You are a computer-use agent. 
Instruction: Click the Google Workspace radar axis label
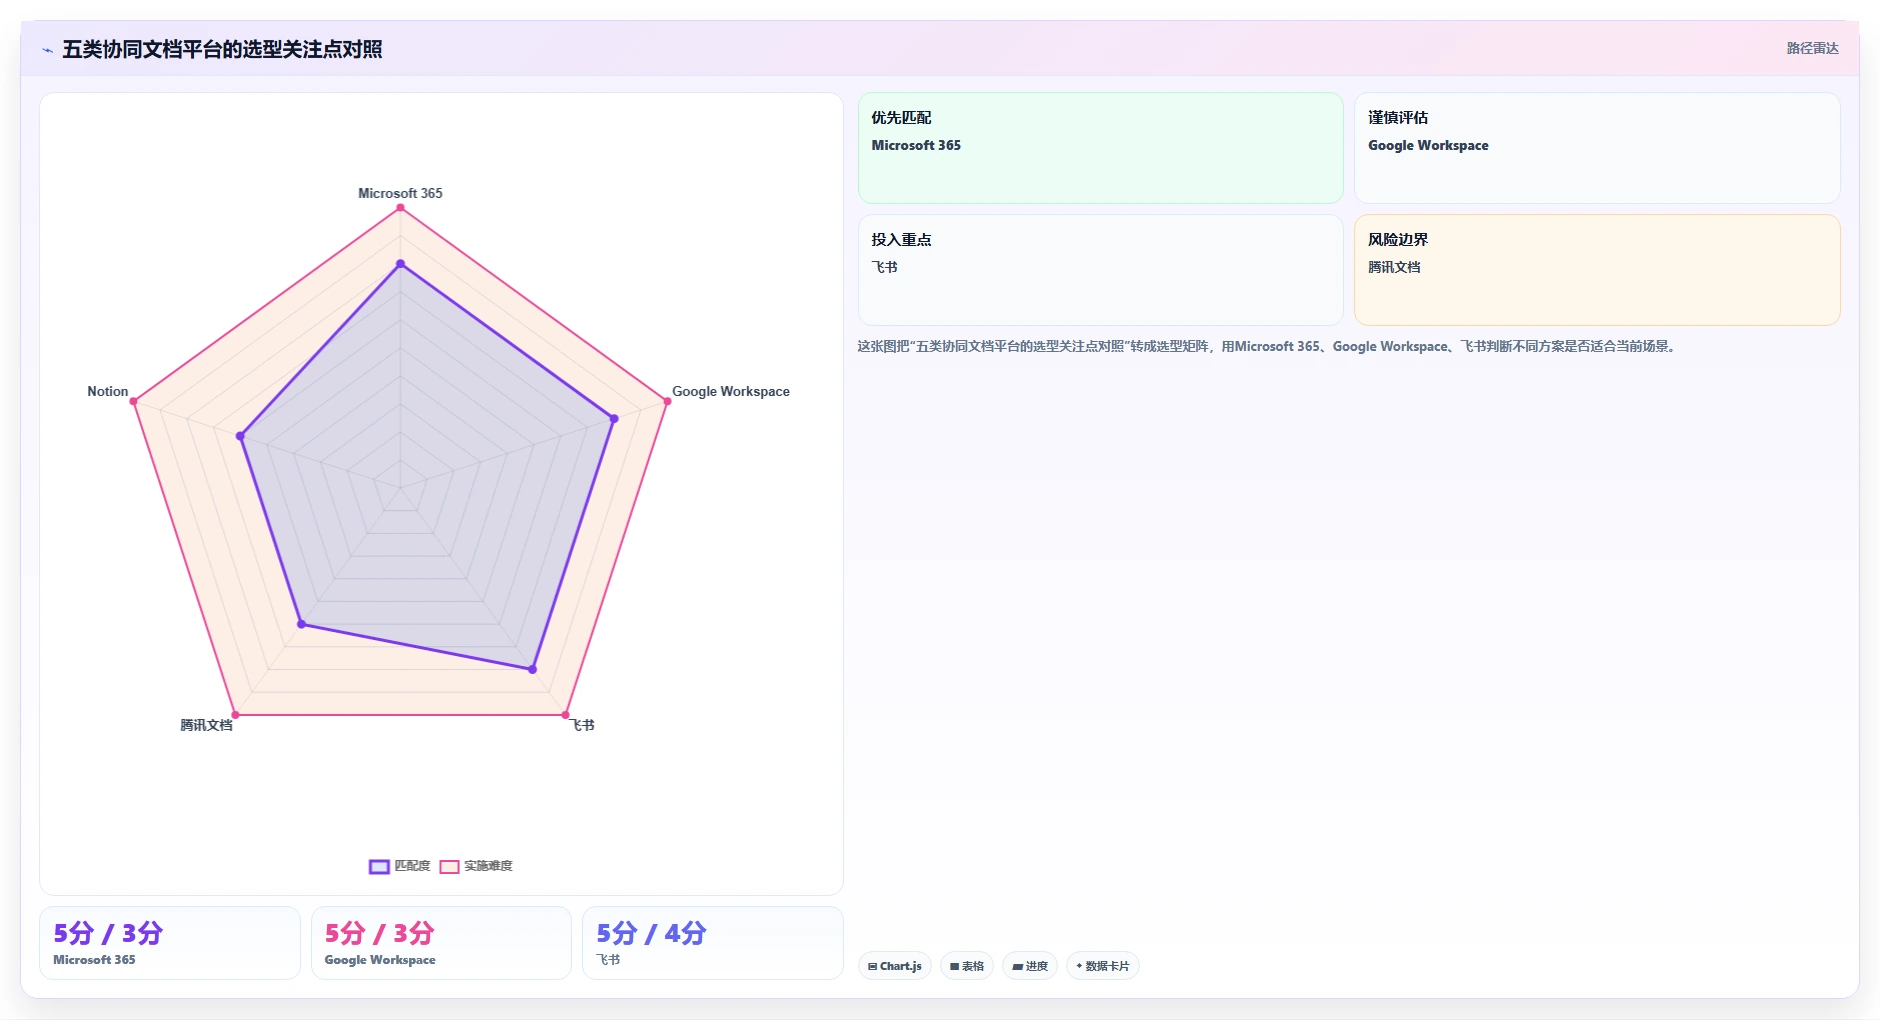731,391
